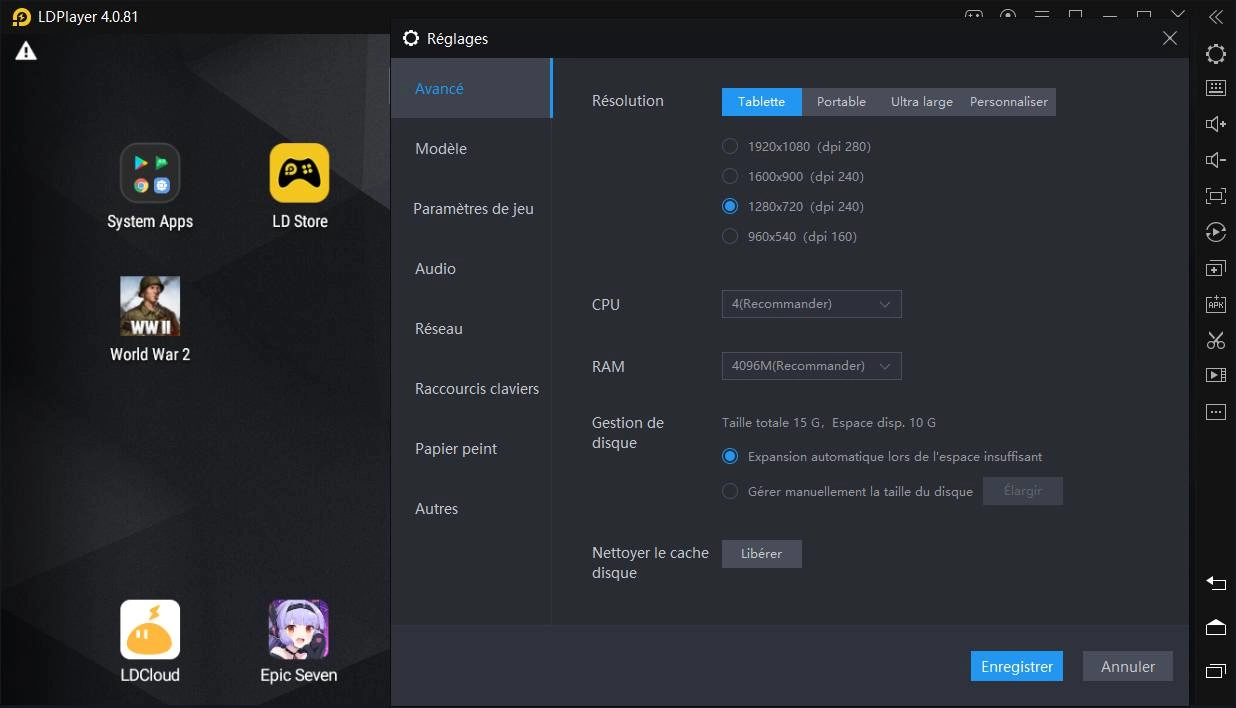Screen dimensions: 1236x708
Task: Open the System Apps folder
Action: click(x=150, y=173)
